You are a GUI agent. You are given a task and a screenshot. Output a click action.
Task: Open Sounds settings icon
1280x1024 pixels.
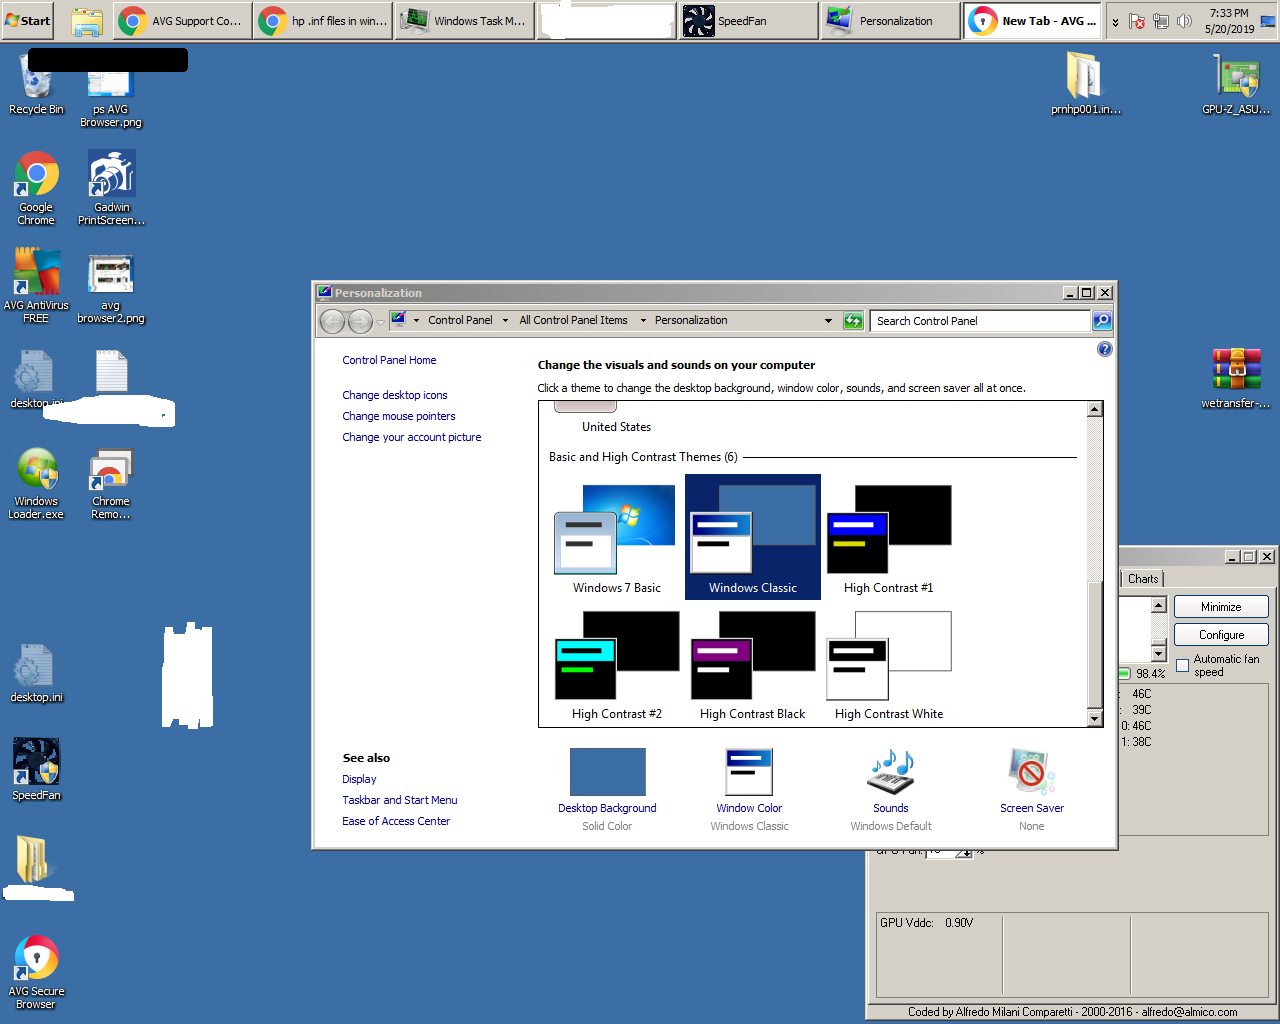pos(891,772)
